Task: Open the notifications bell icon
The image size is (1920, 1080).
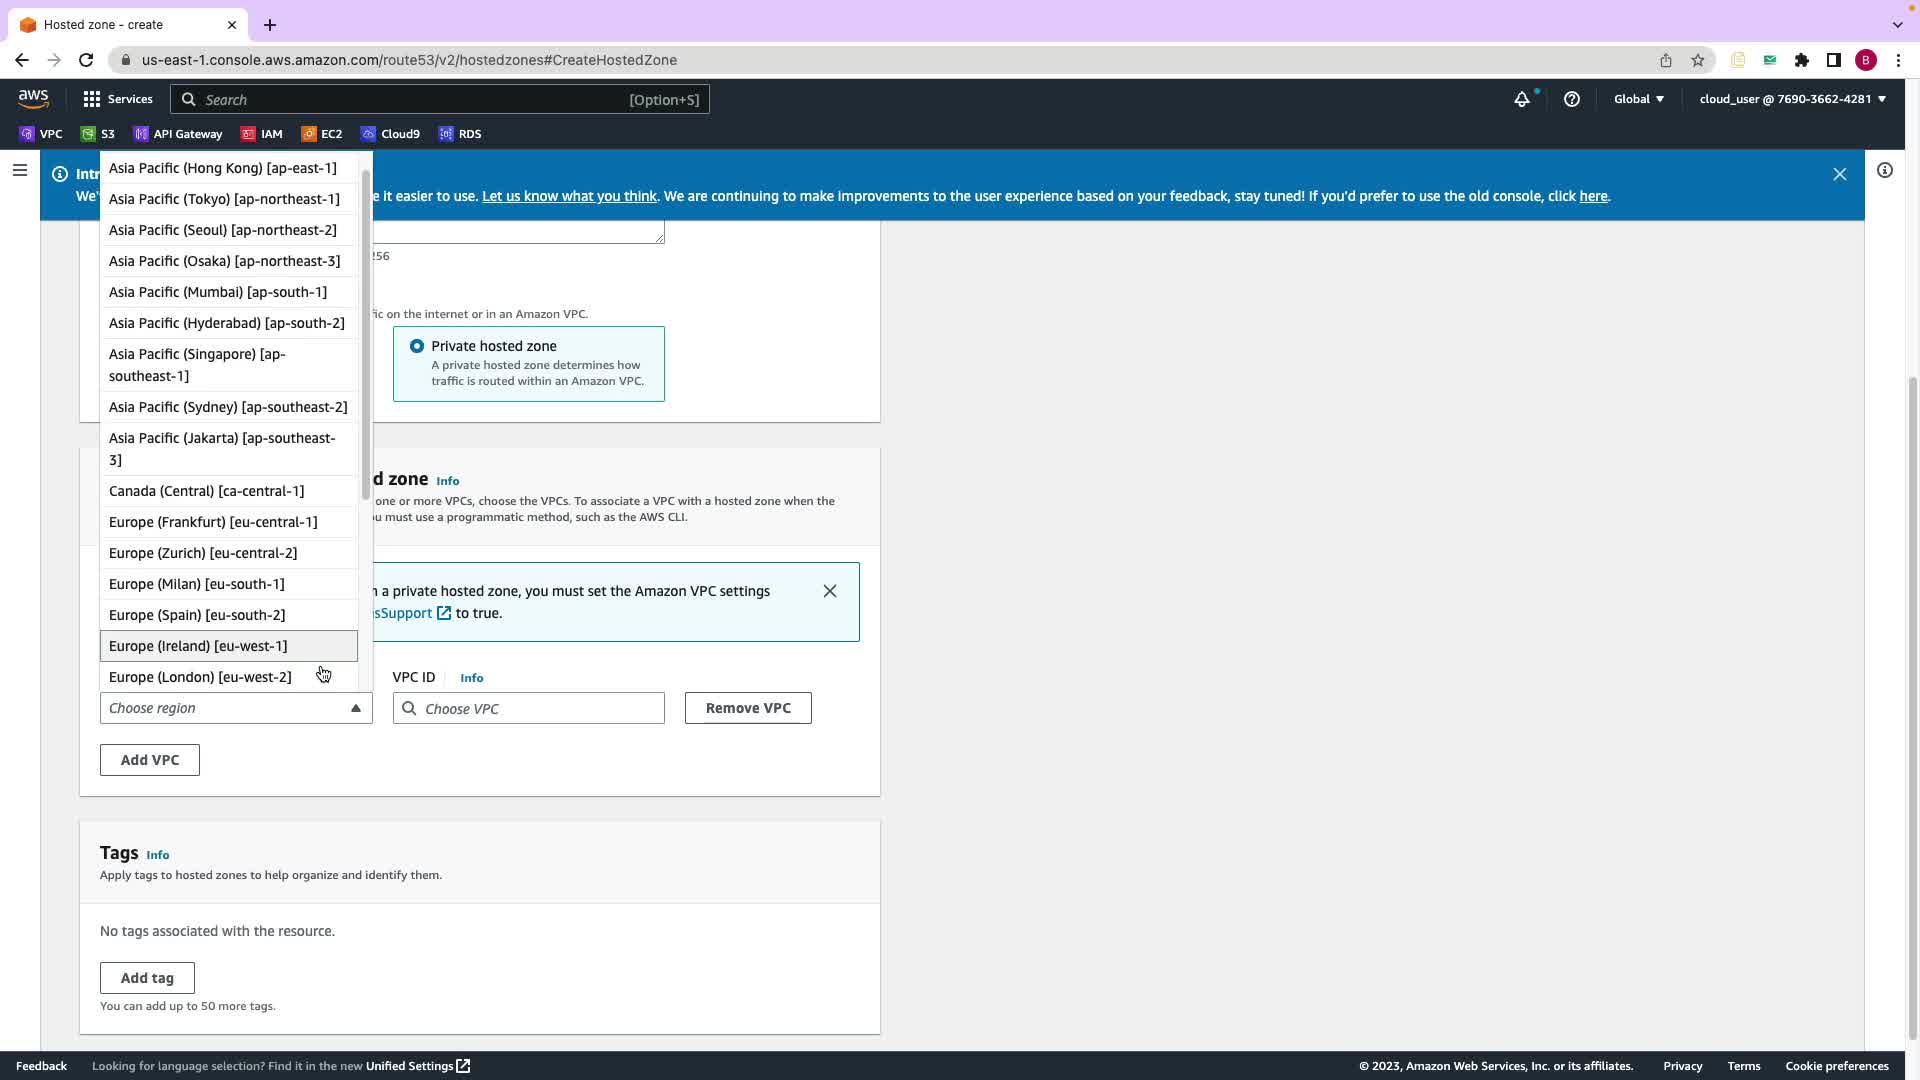Action: coord(1521,99)
